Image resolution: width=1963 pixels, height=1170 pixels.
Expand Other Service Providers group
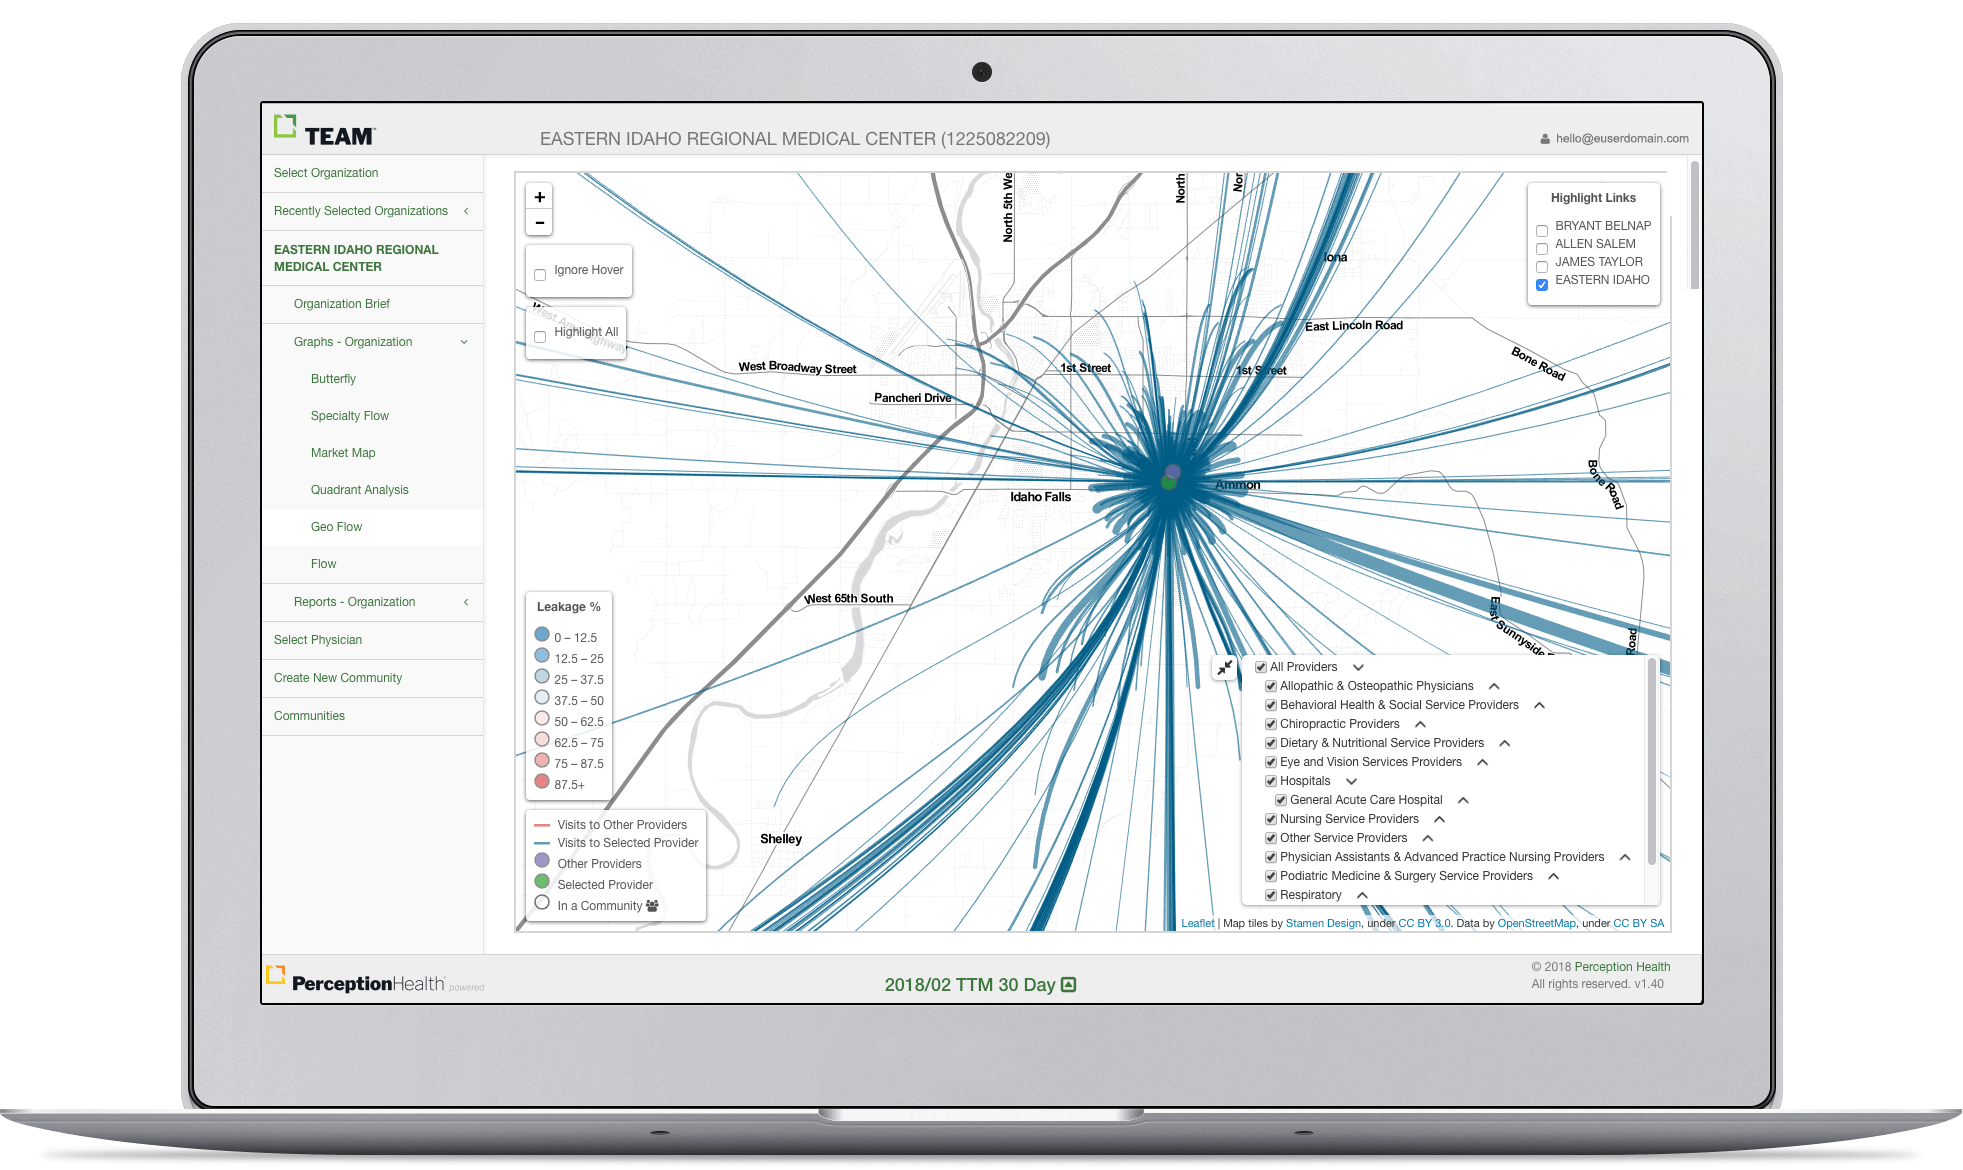1428,838
